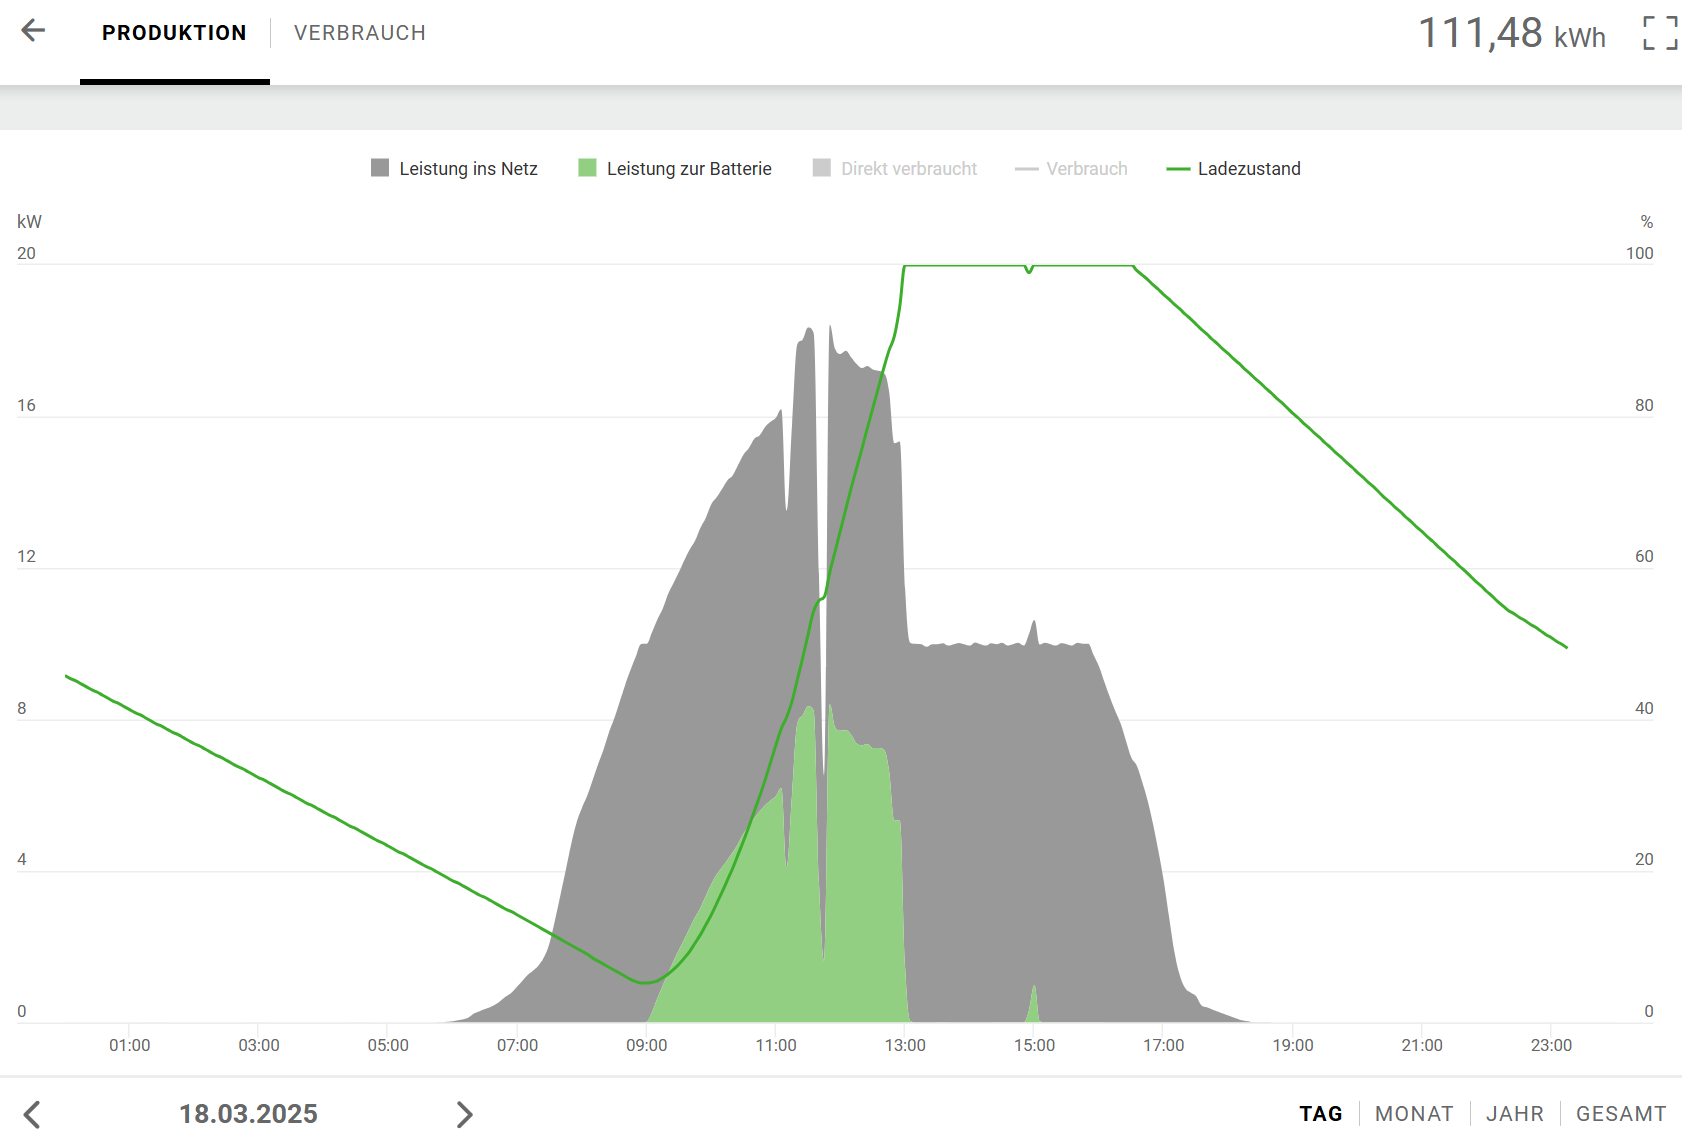
Task: Switch to Jahr view
Action: point(1514,1114)
